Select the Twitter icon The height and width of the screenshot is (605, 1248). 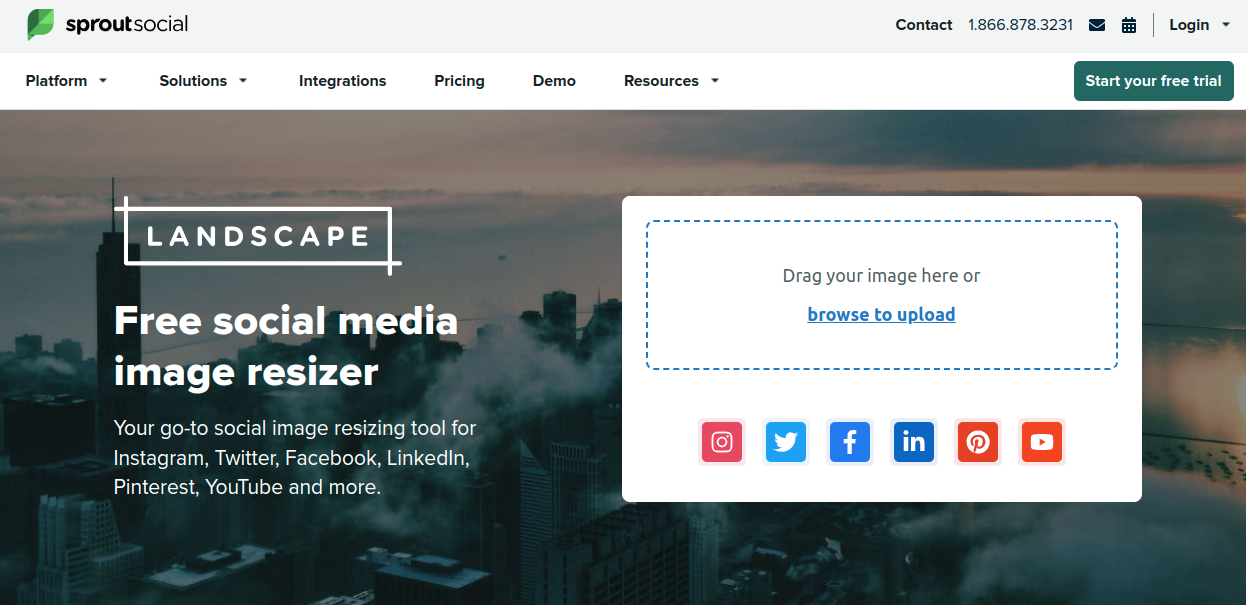tap(786, 442)
